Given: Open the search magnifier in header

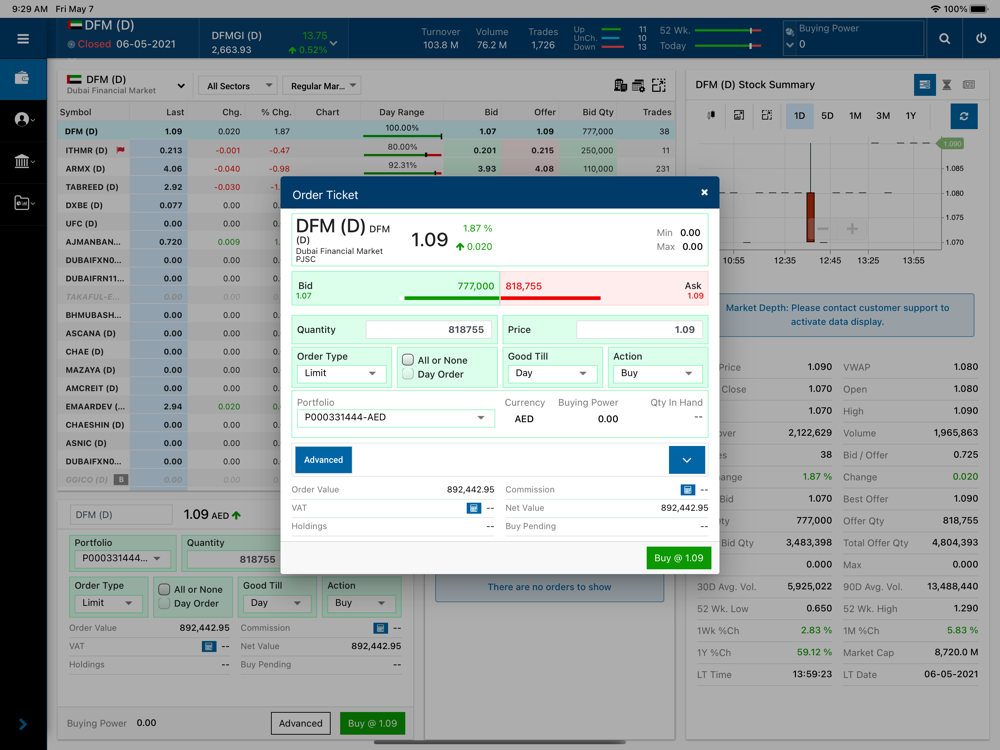Looking at the screenshot, I should point(945,39).
